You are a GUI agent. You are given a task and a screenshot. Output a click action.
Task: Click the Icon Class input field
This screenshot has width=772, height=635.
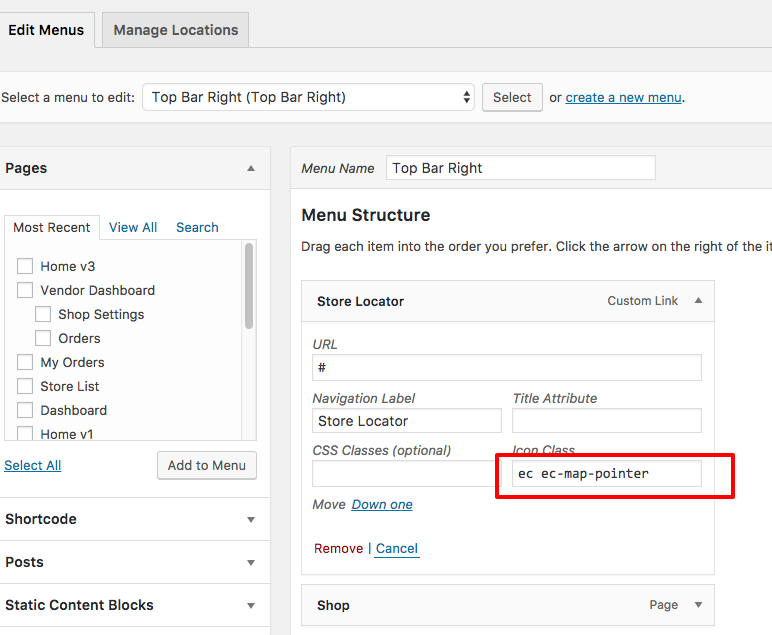(x=607, y=474)
